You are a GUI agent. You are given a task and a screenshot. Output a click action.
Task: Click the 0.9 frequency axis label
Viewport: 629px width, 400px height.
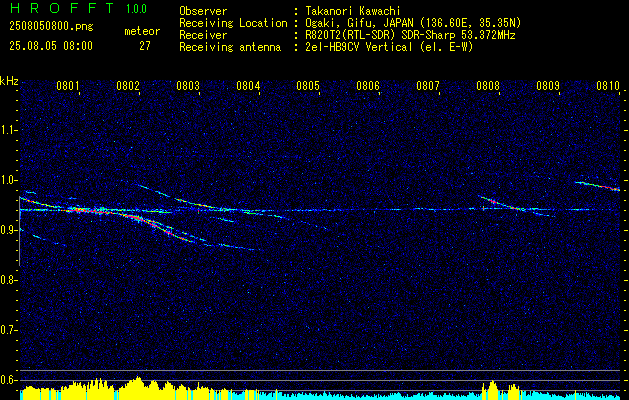pos(8,230)
